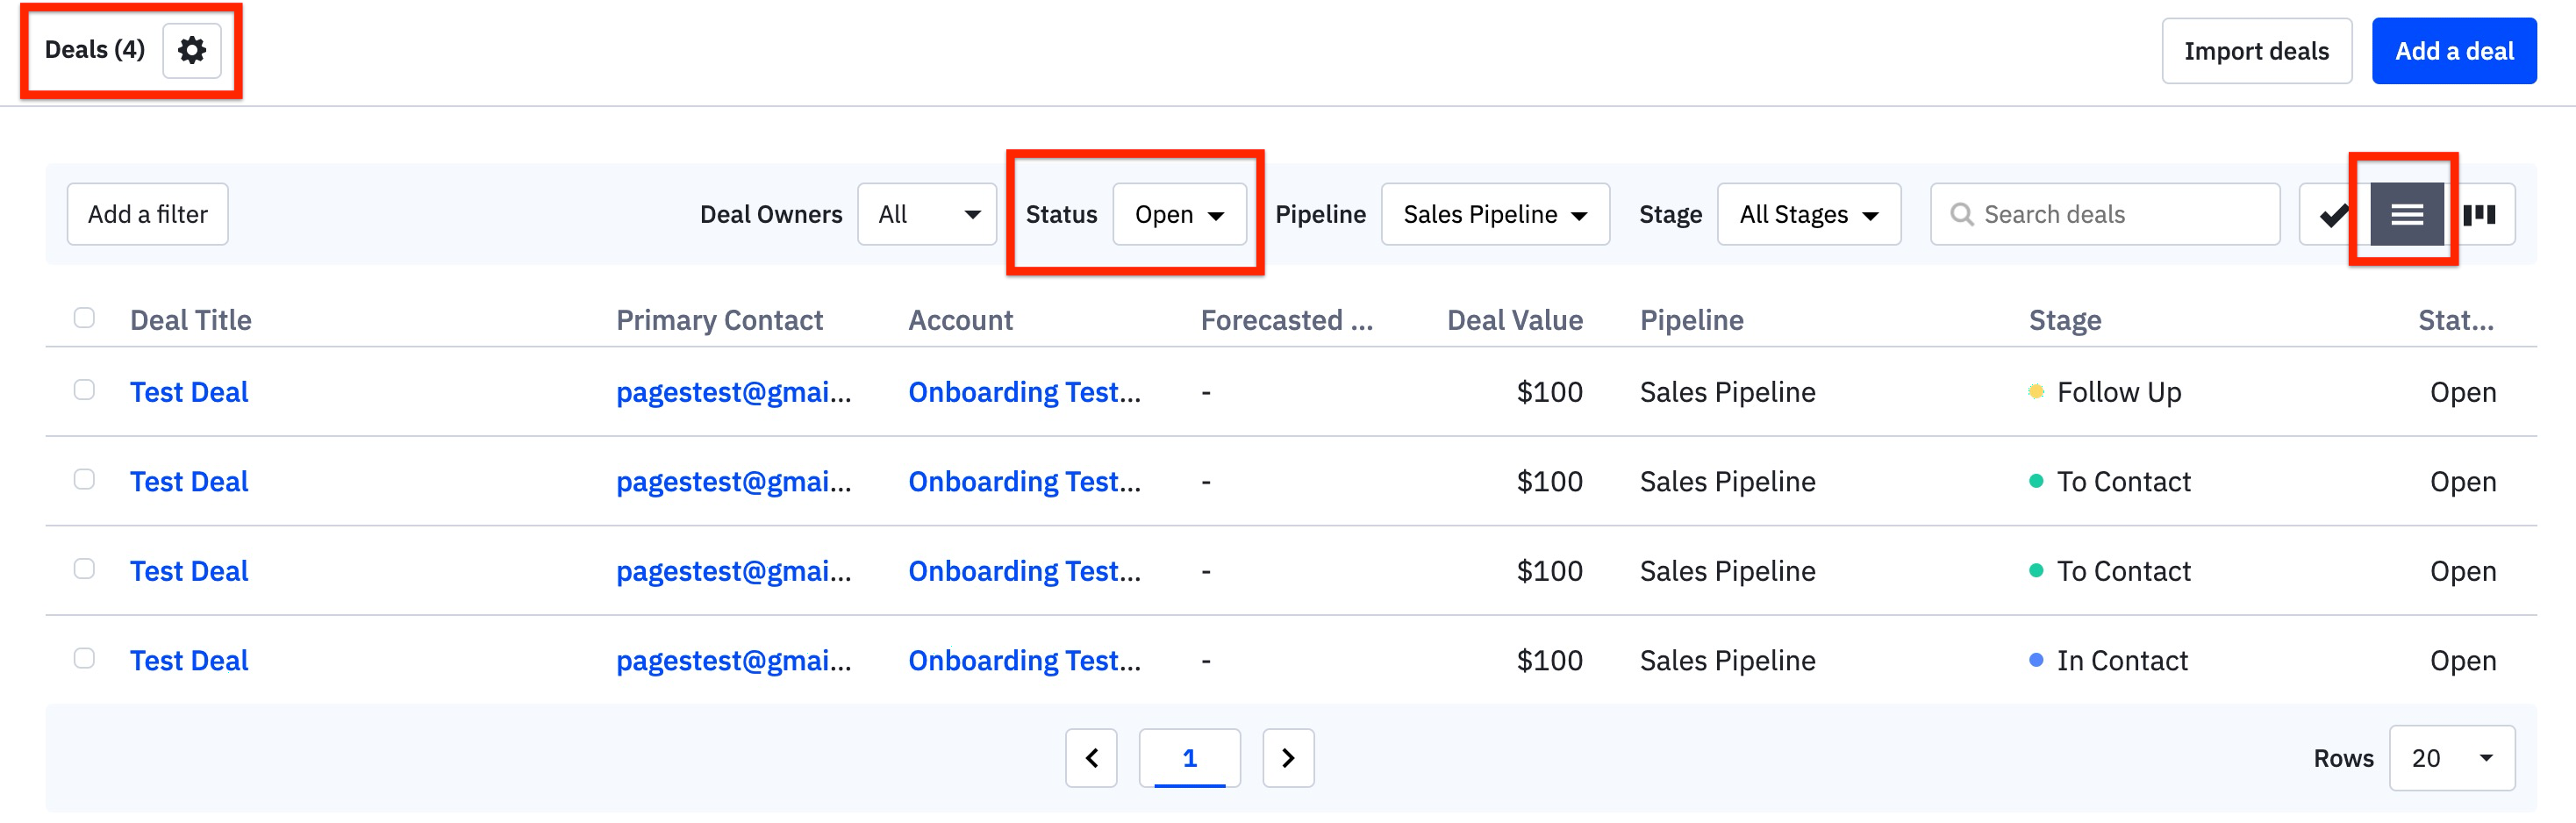Go to previous page arrow
2576x823 pixels.
click(x=1091, y=758)
